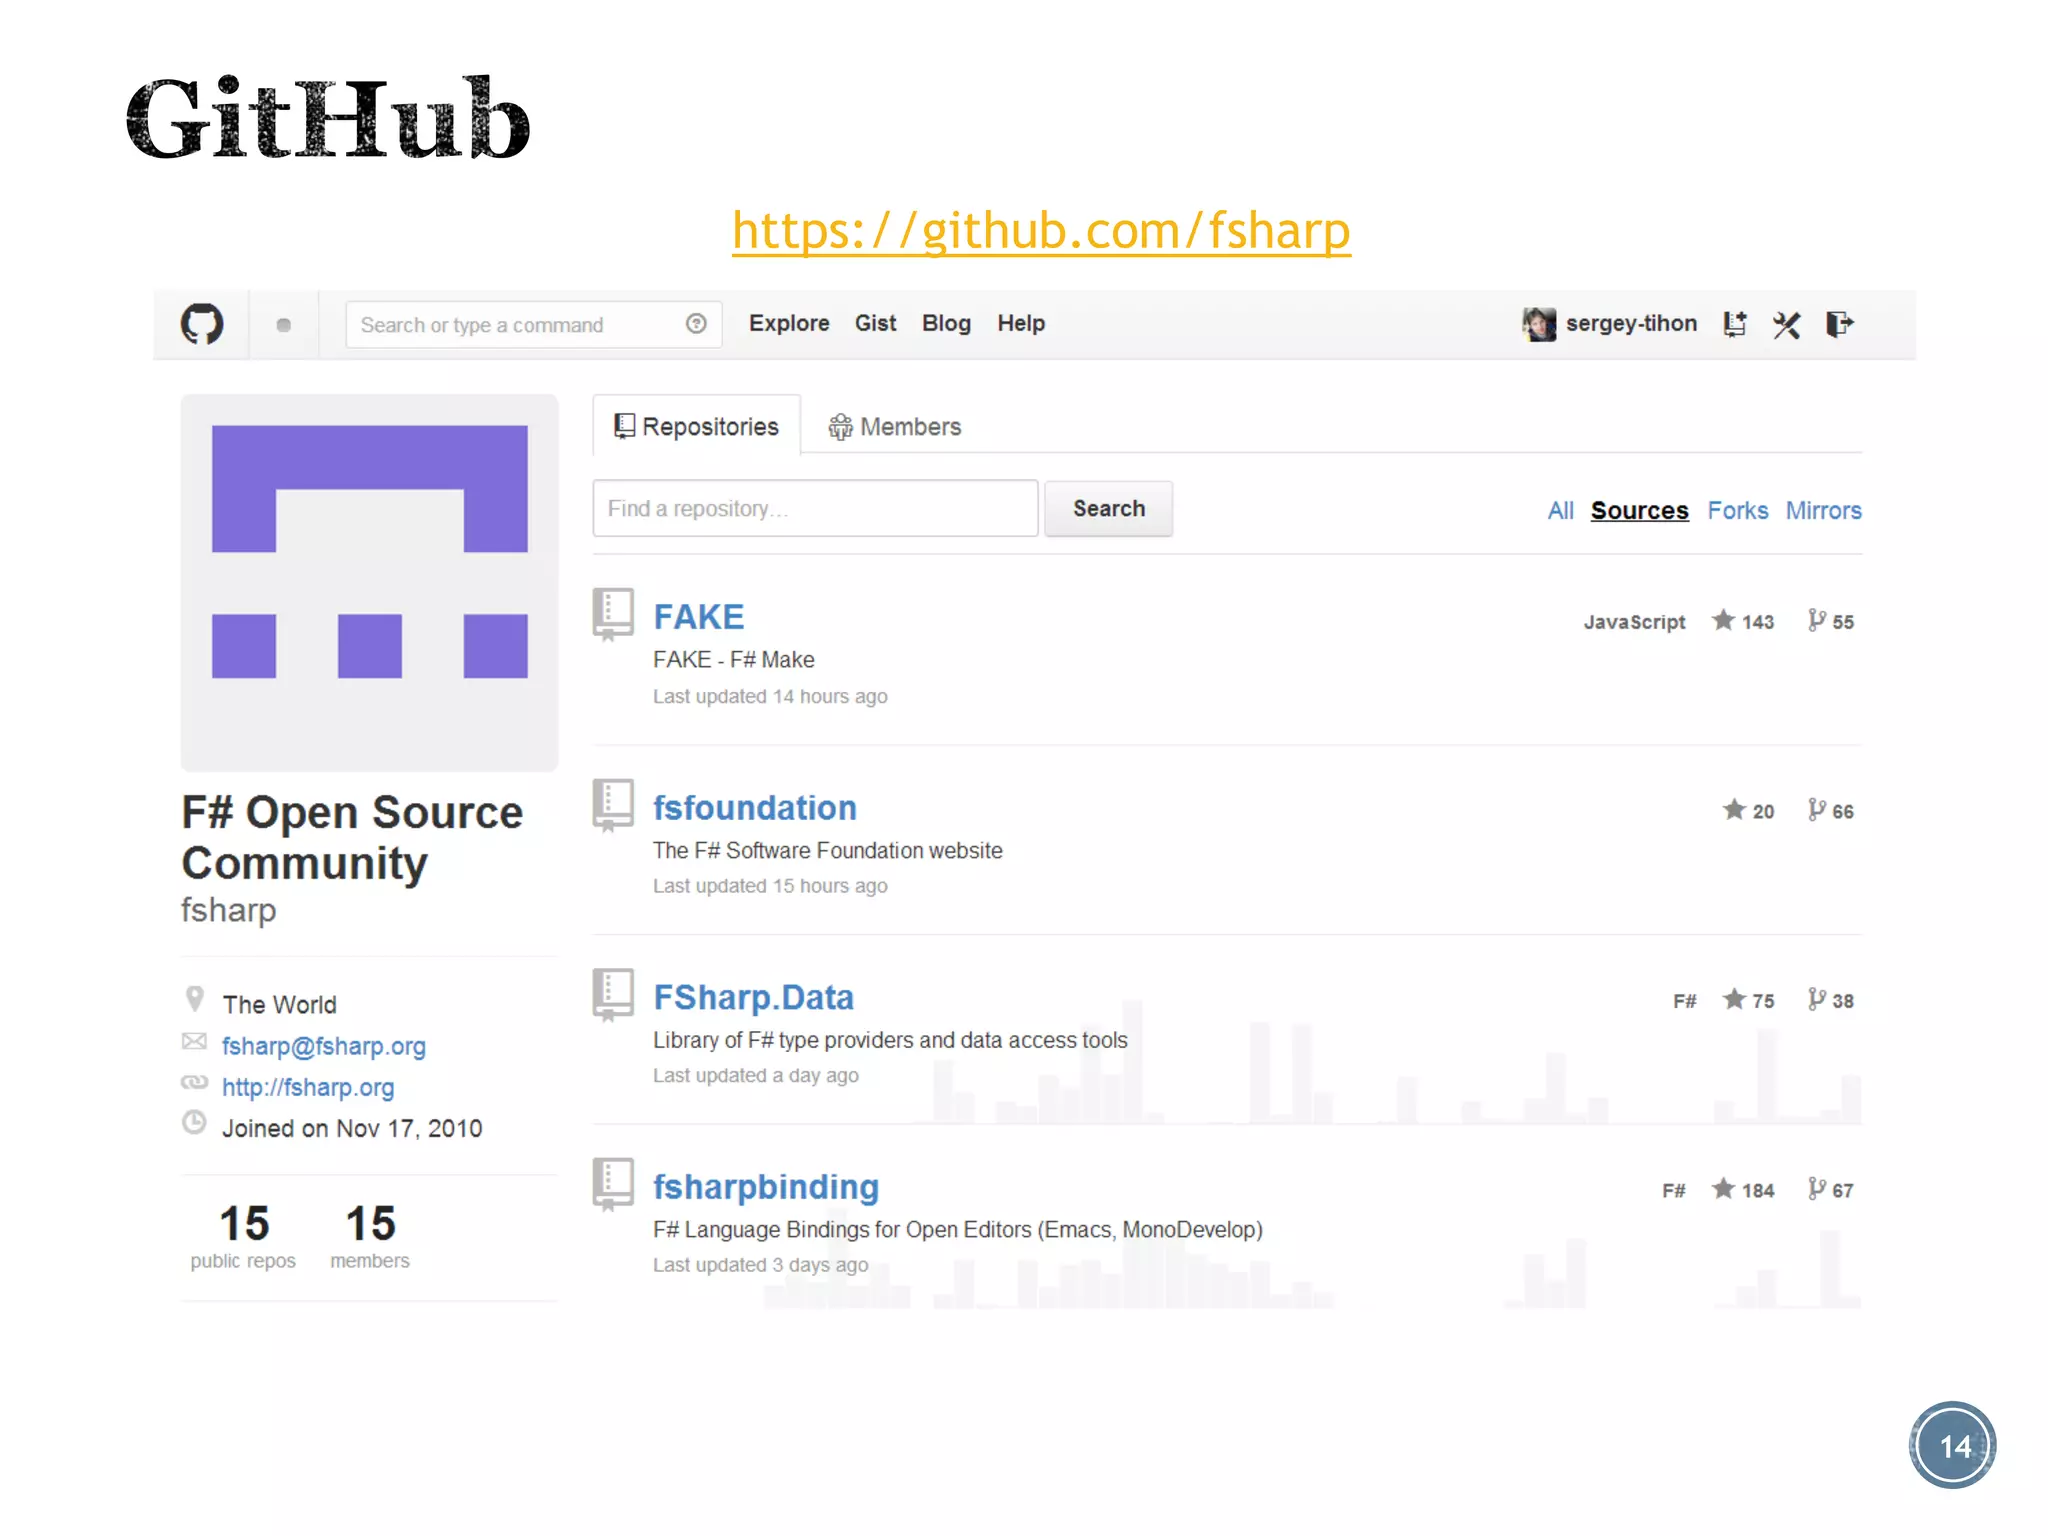Click the notification dot indicator

click(x=284, y=325)
